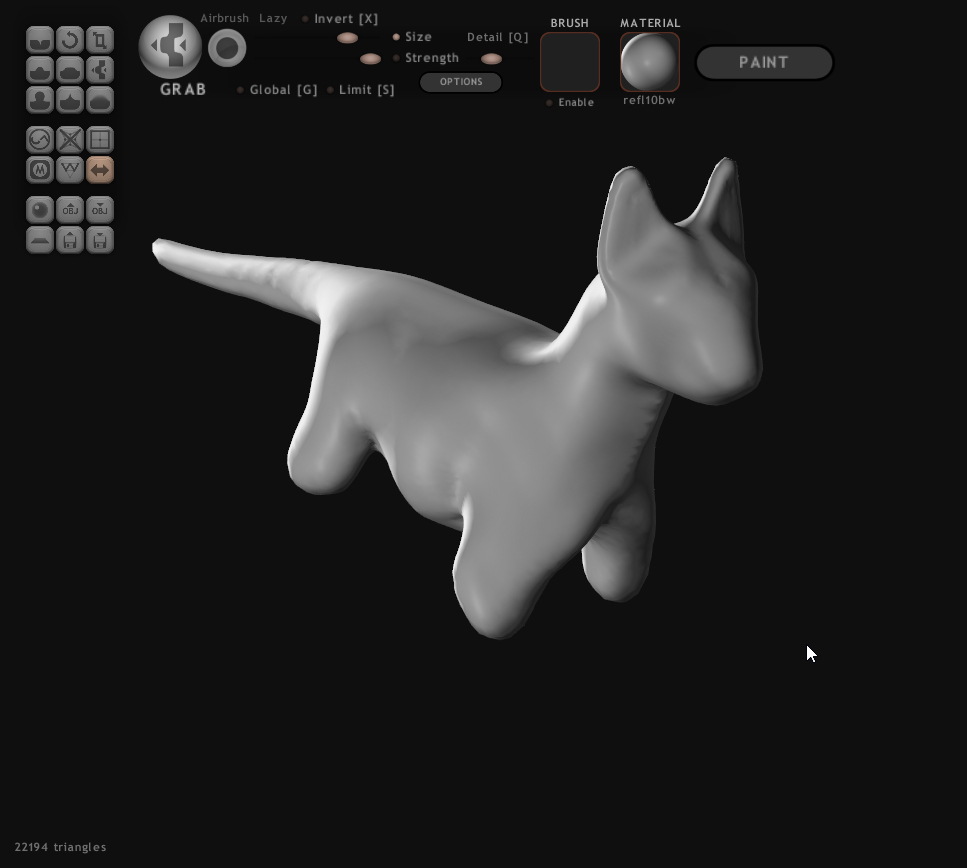The width and height of the screenshot is (967, 868).
Task: Select the Pinch brush tool
Action: 70,100
